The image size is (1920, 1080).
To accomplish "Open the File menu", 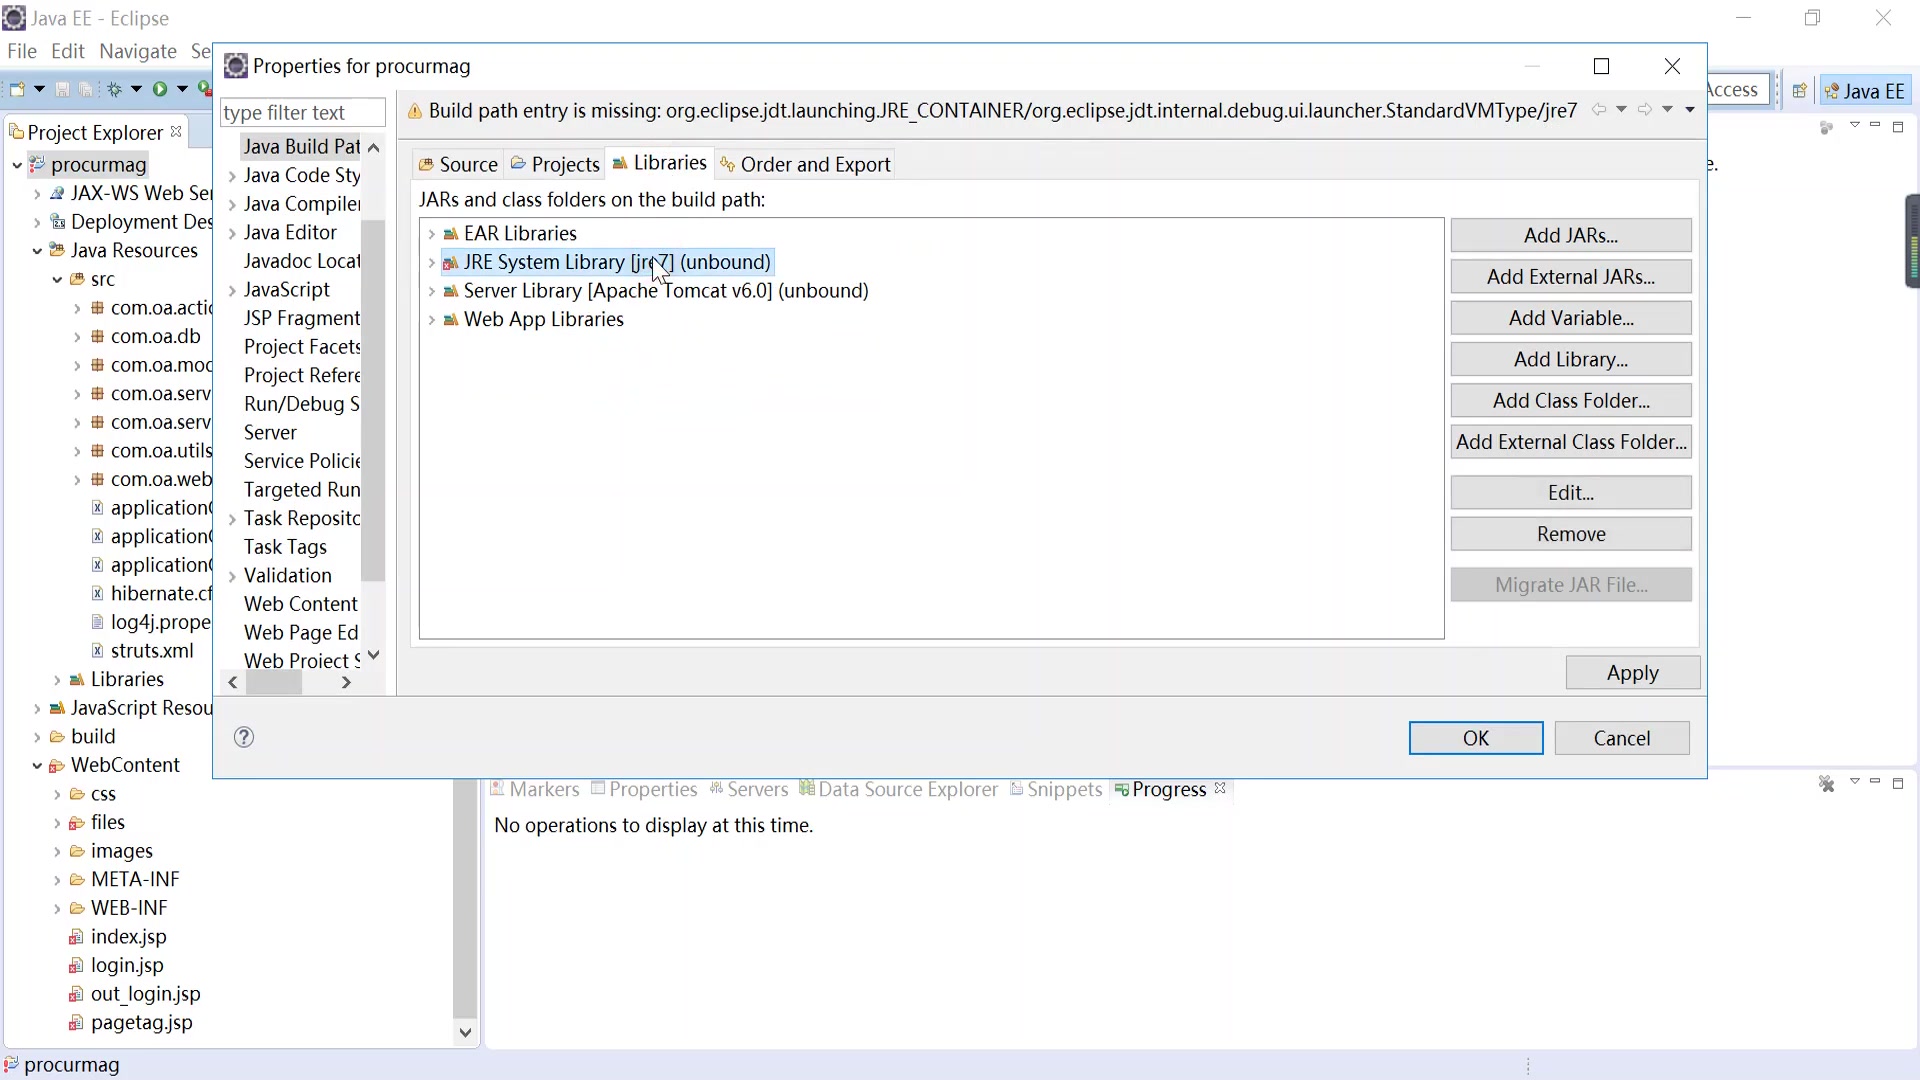I will pyautogui.click(x=22, y=51).
